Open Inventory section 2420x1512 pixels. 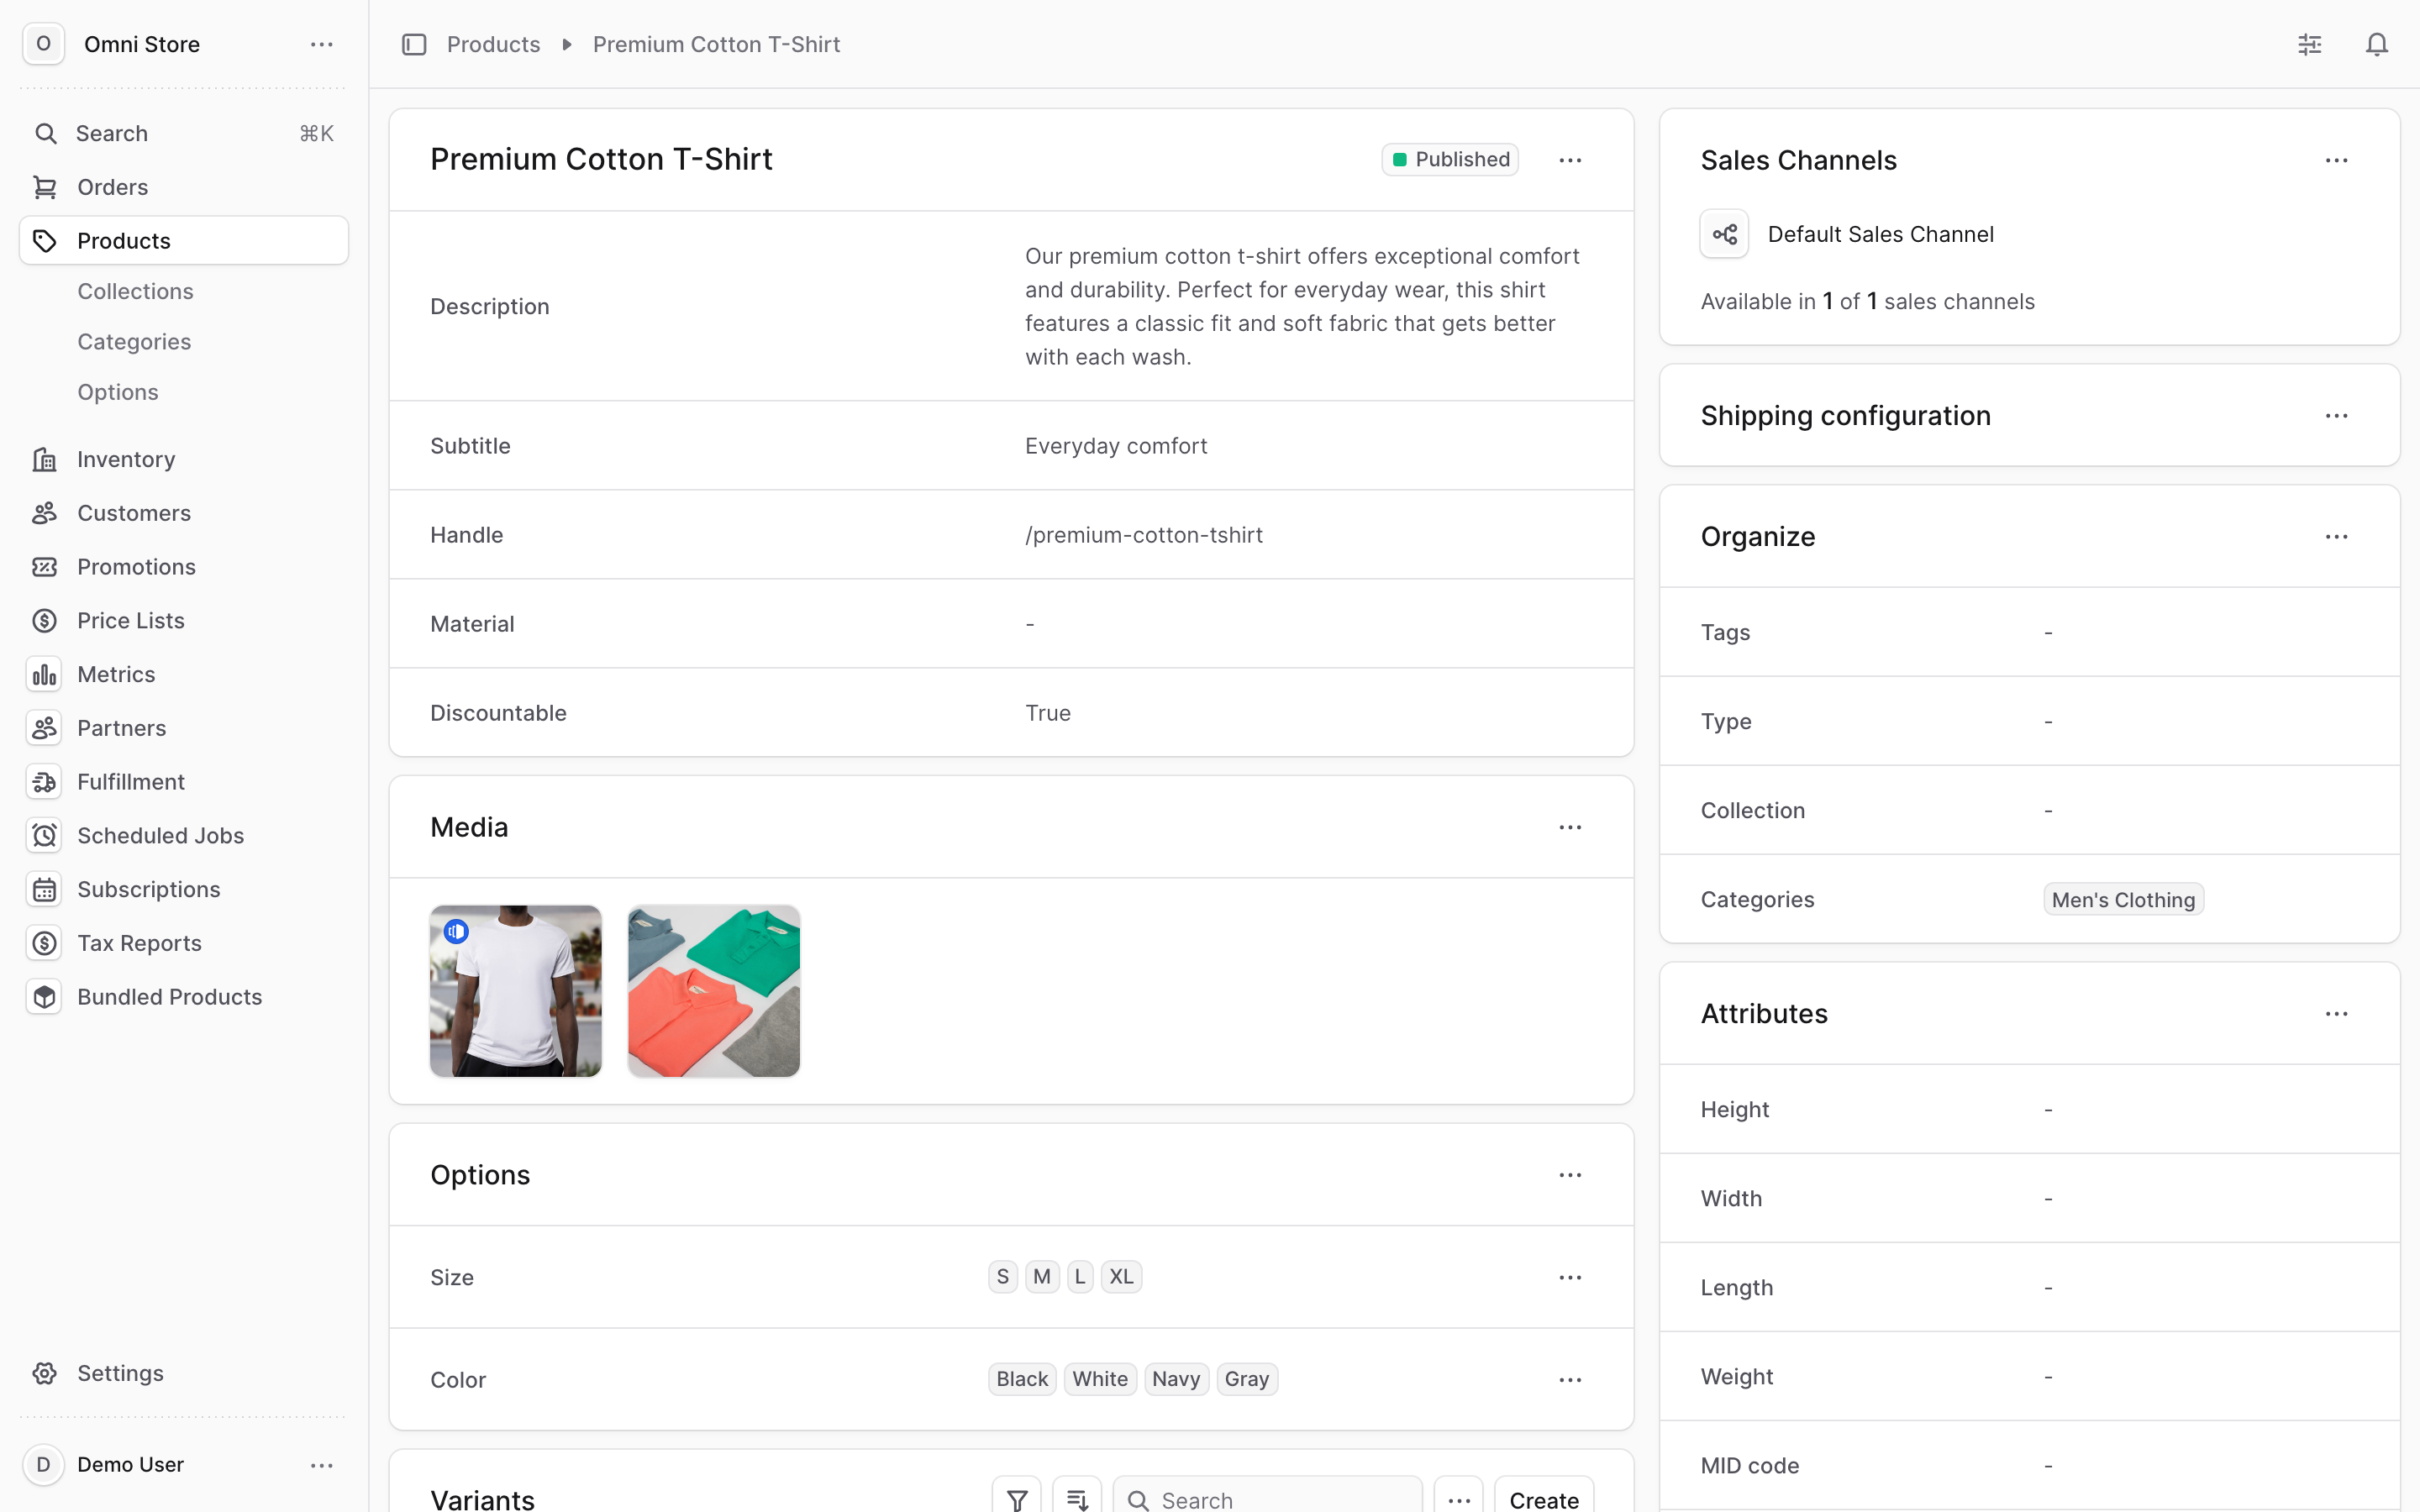tap(184, 459)
